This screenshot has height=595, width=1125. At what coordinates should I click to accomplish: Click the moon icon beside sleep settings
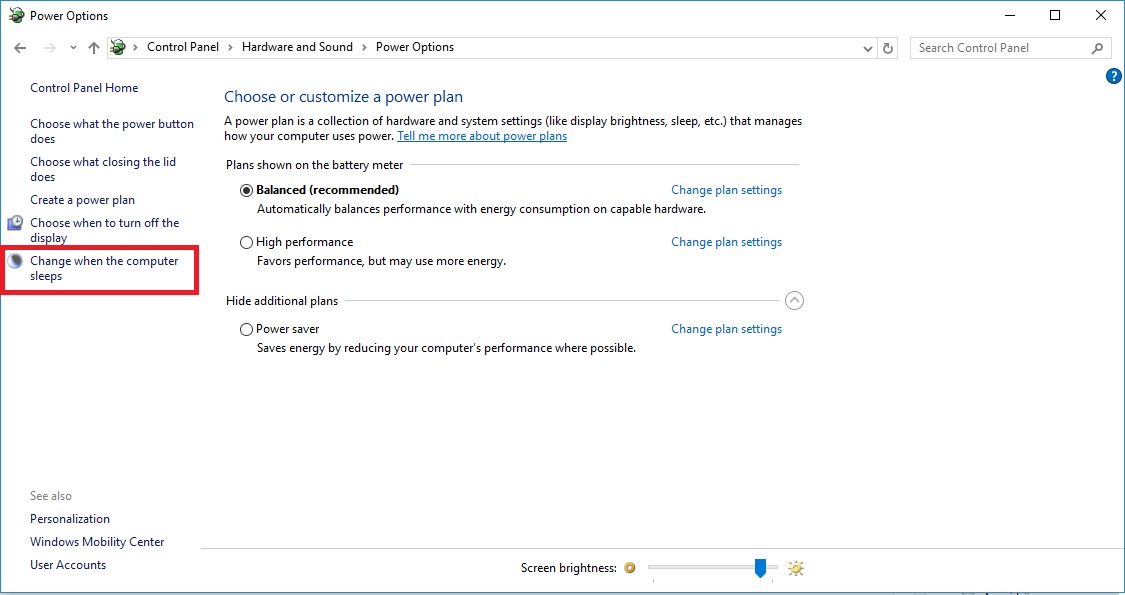point(15,261)
